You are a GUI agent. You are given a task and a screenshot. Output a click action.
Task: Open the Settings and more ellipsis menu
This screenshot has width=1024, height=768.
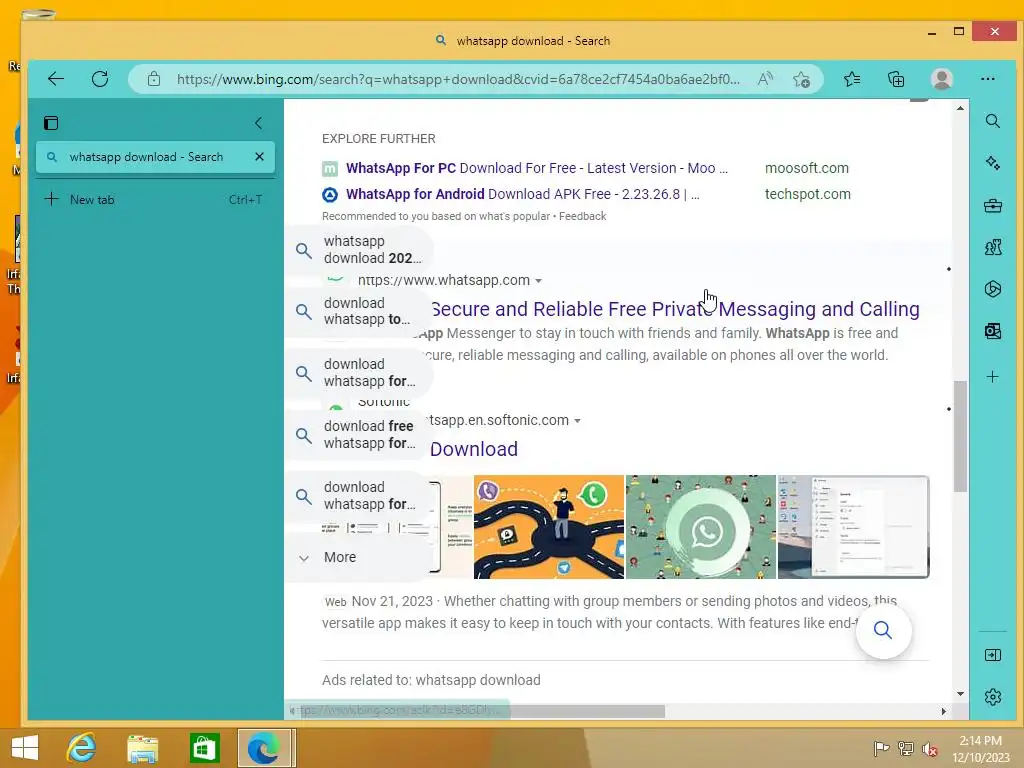coord(987,79)
